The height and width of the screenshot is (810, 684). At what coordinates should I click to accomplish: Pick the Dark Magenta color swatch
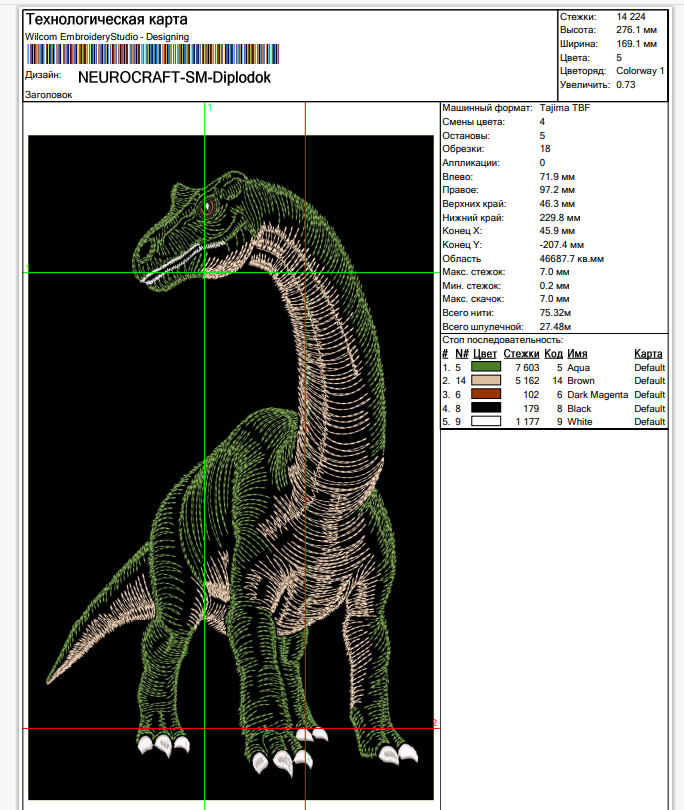tap(487, 395)
